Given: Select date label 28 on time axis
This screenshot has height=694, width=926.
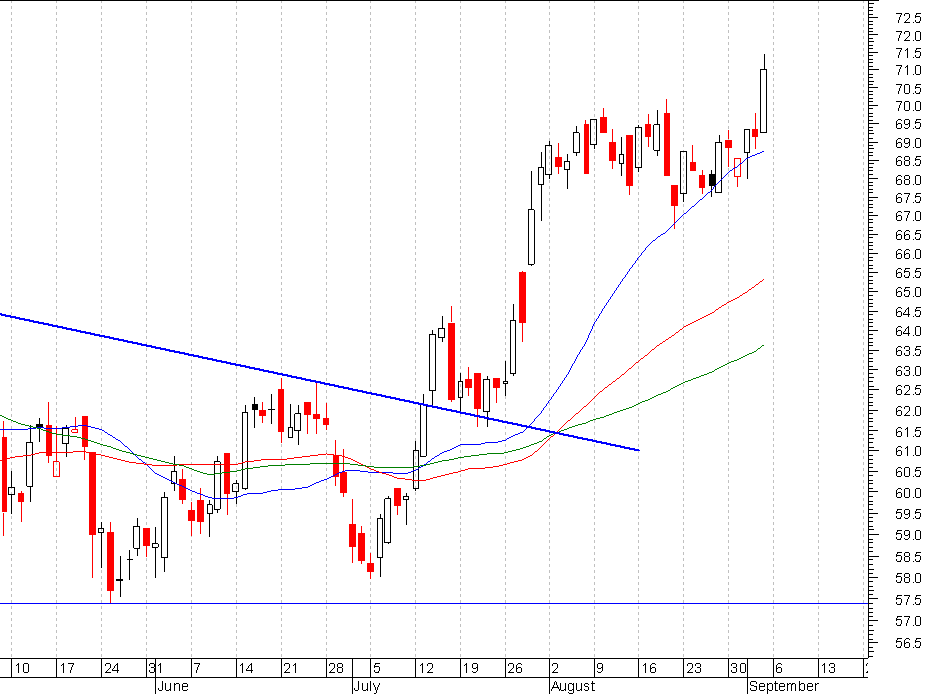Looking at the screenshot, I should tap(335, 669).
